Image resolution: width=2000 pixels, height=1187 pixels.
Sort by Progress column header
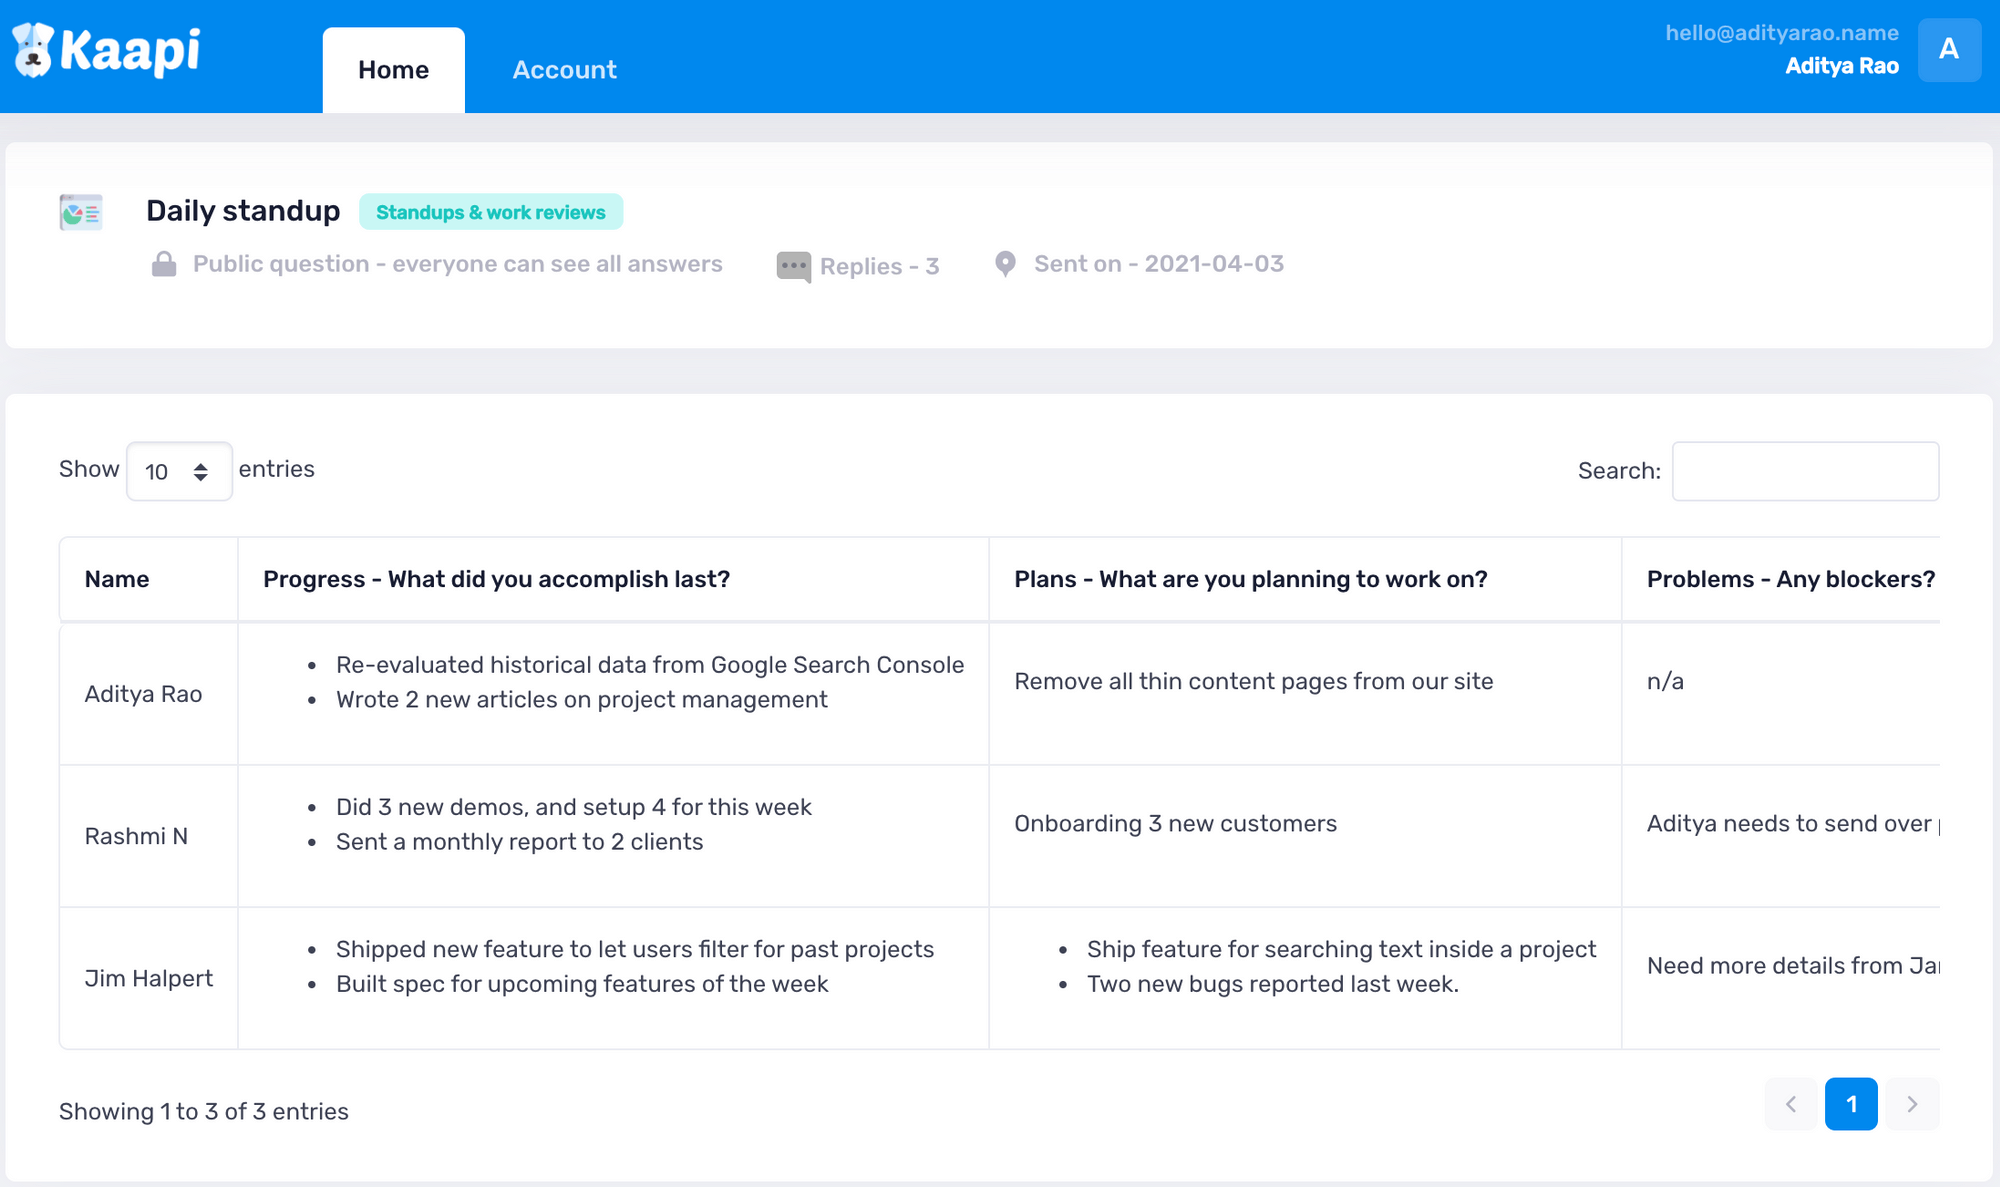[x=496, y=579]
